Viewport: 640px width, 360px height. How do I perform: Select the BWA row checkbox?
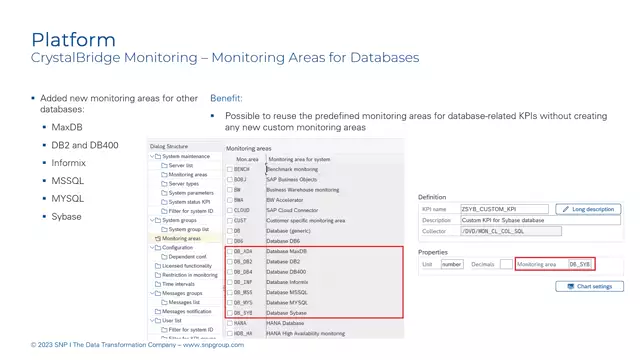[x=230, y=200]
